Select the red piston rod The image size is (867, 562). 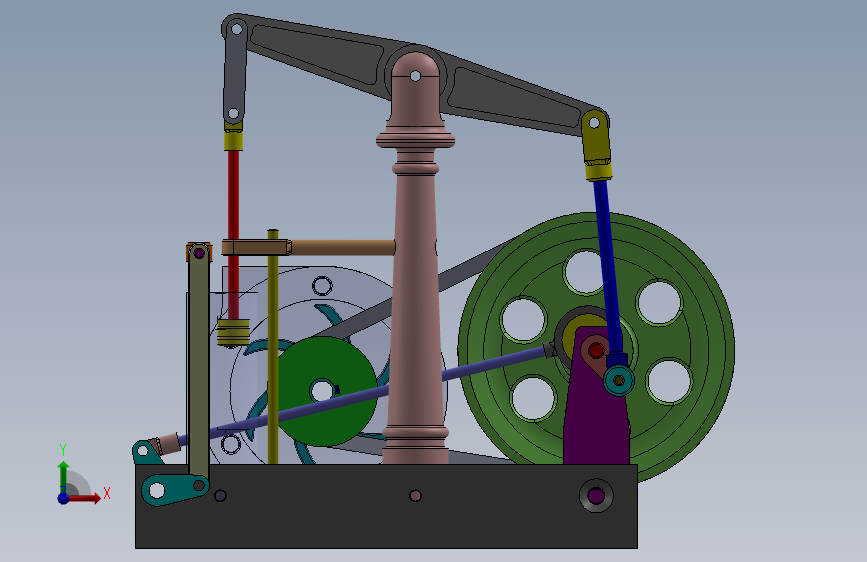[233, 235]
